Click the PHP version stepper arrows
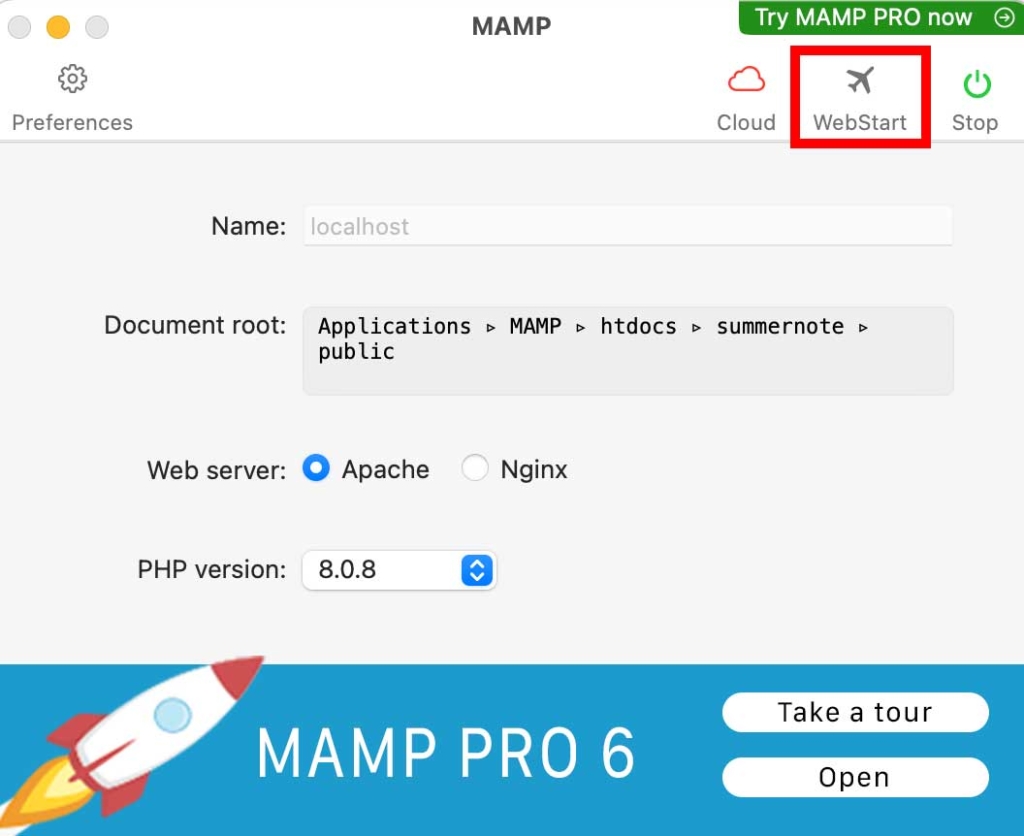 pyautogui.click(x=477, y=570)
